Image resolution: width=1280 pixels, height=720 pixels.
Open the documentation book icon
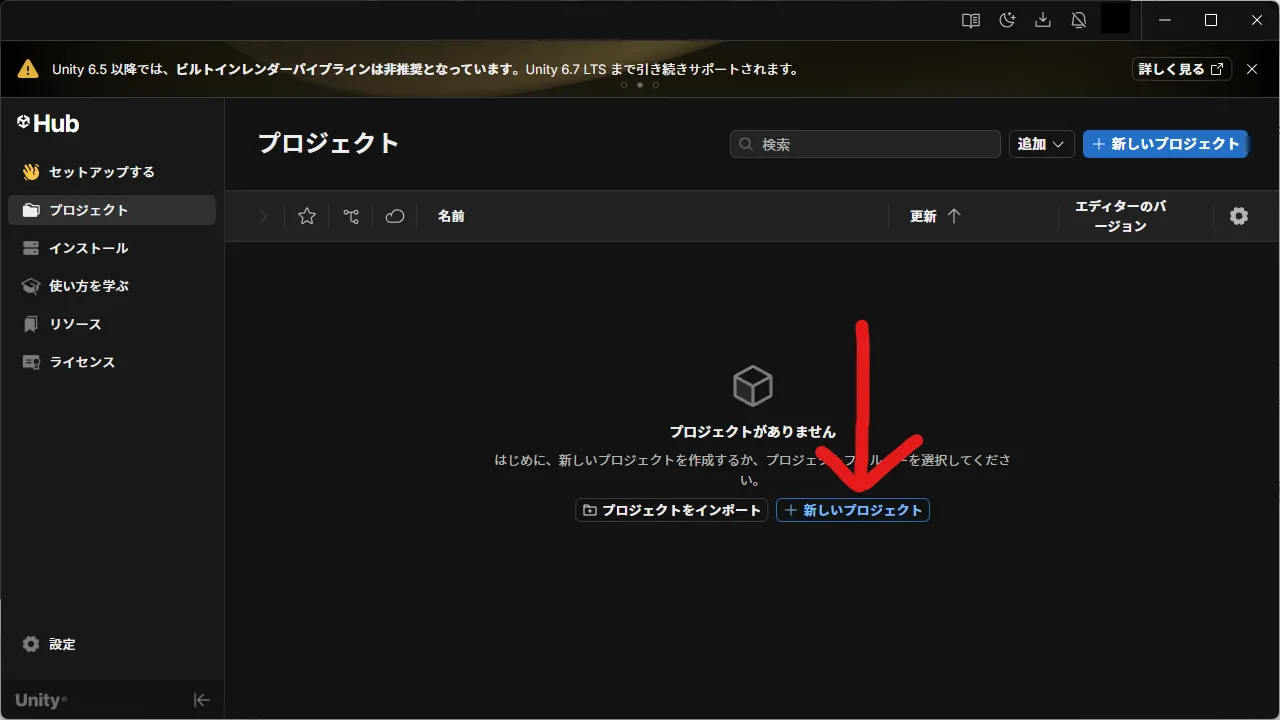[x=969, y=19]
